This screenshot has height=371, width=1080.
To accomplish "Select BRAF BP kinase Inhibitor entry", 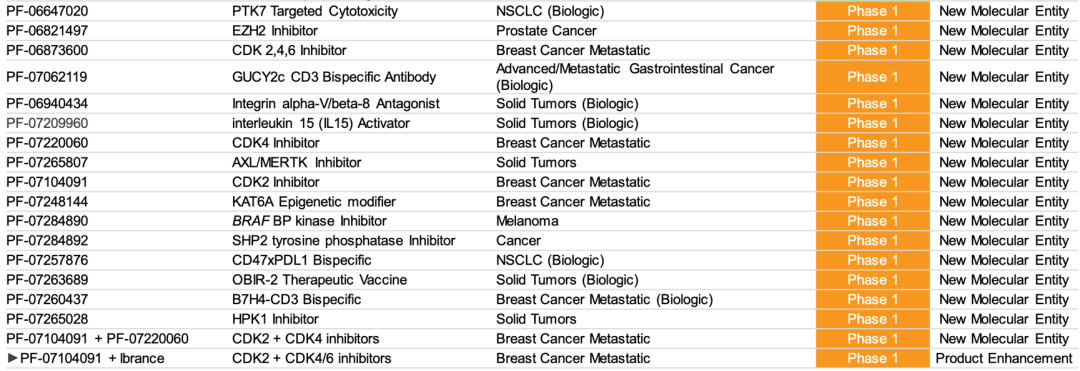I will pyautogui.click(x=309, y=222).
